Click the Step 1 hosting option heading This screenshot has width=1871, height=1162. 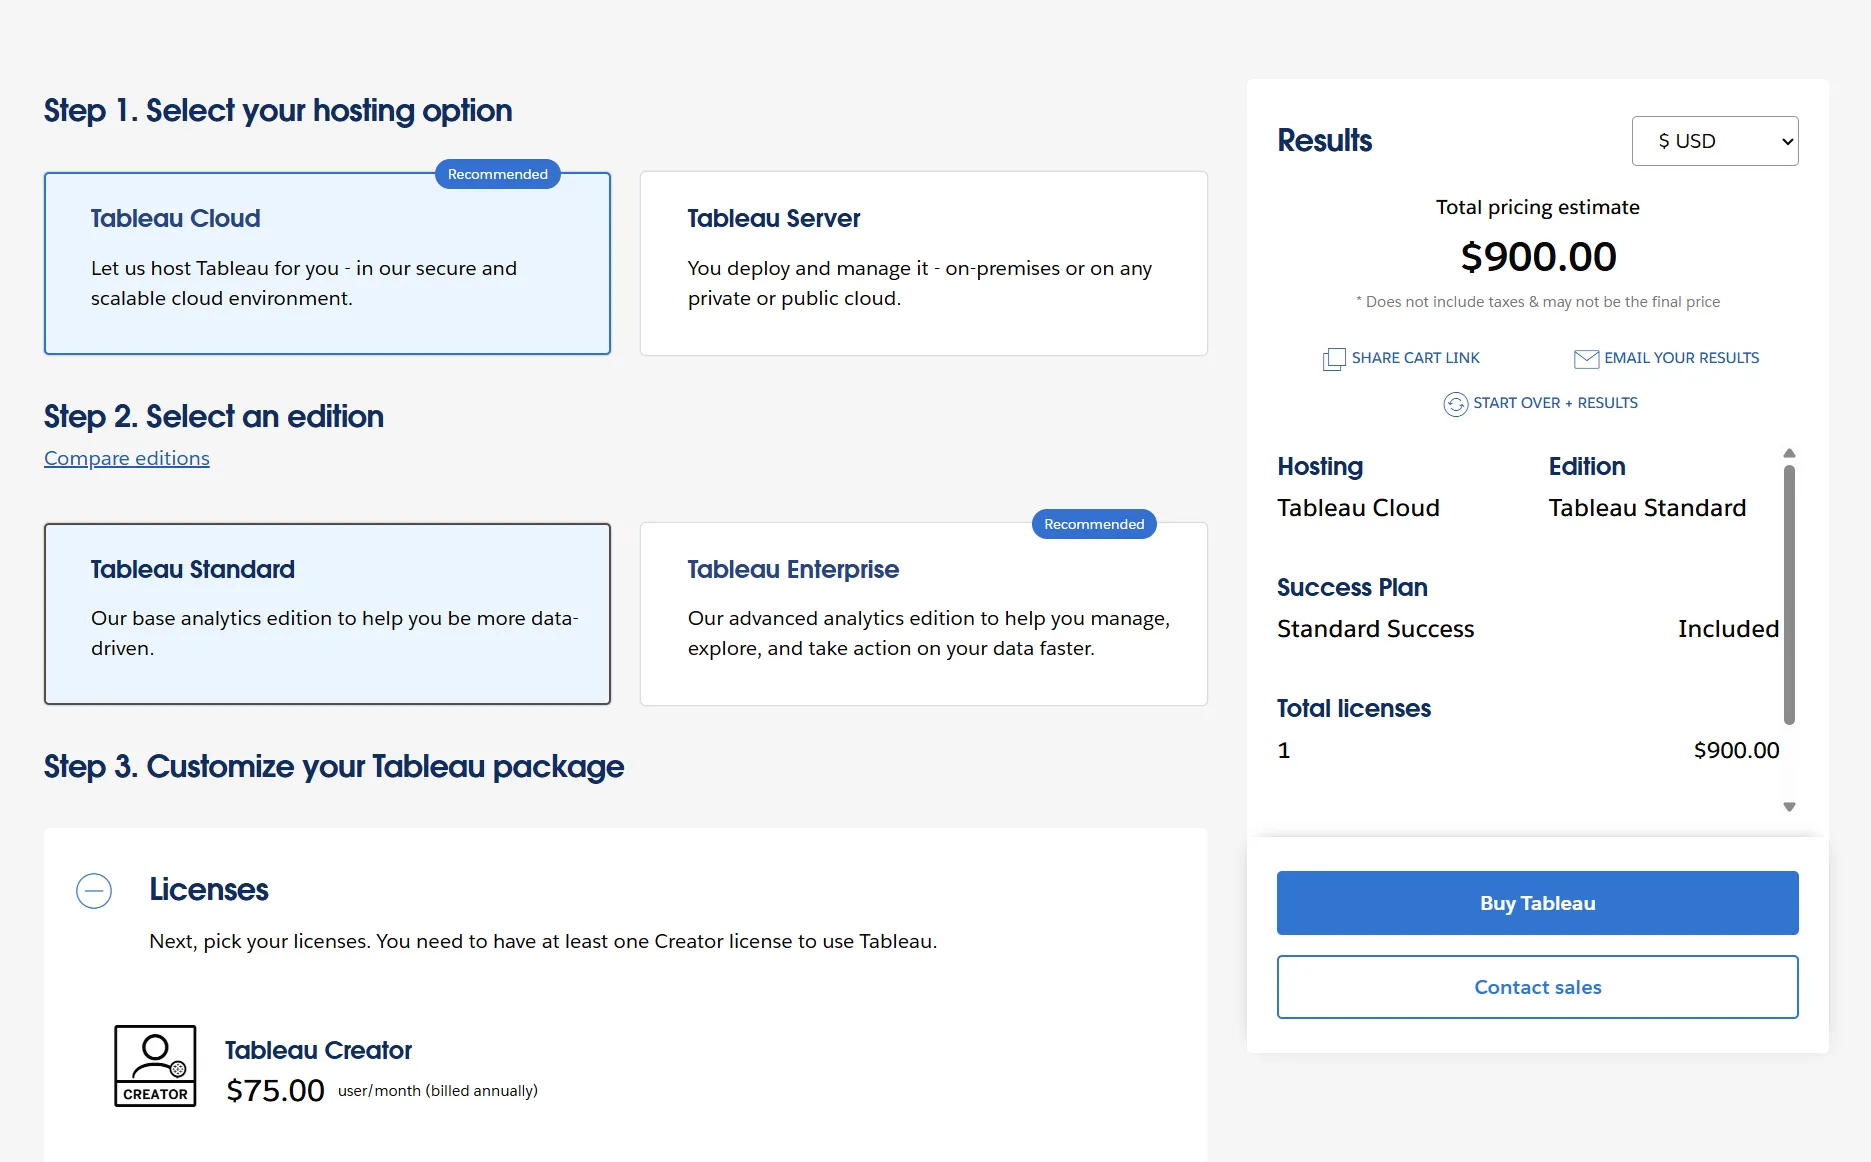tap(278, 111)
